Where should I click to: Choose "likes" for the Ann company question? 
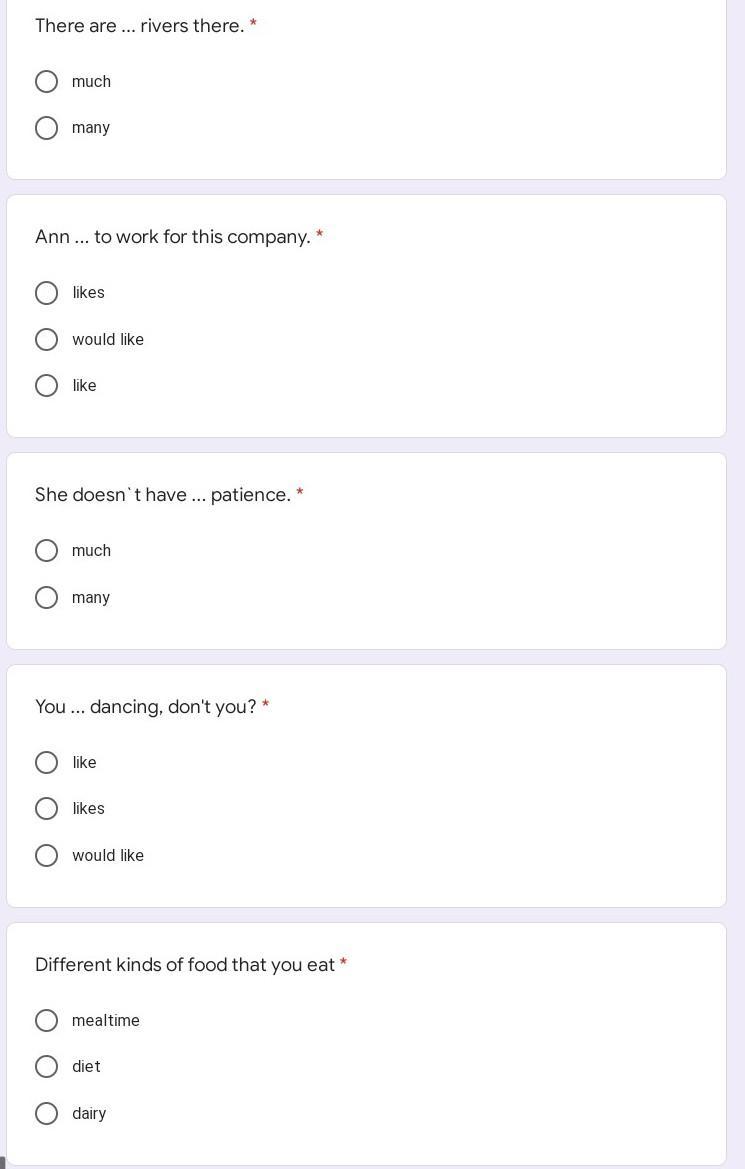(x=47, y=293)
